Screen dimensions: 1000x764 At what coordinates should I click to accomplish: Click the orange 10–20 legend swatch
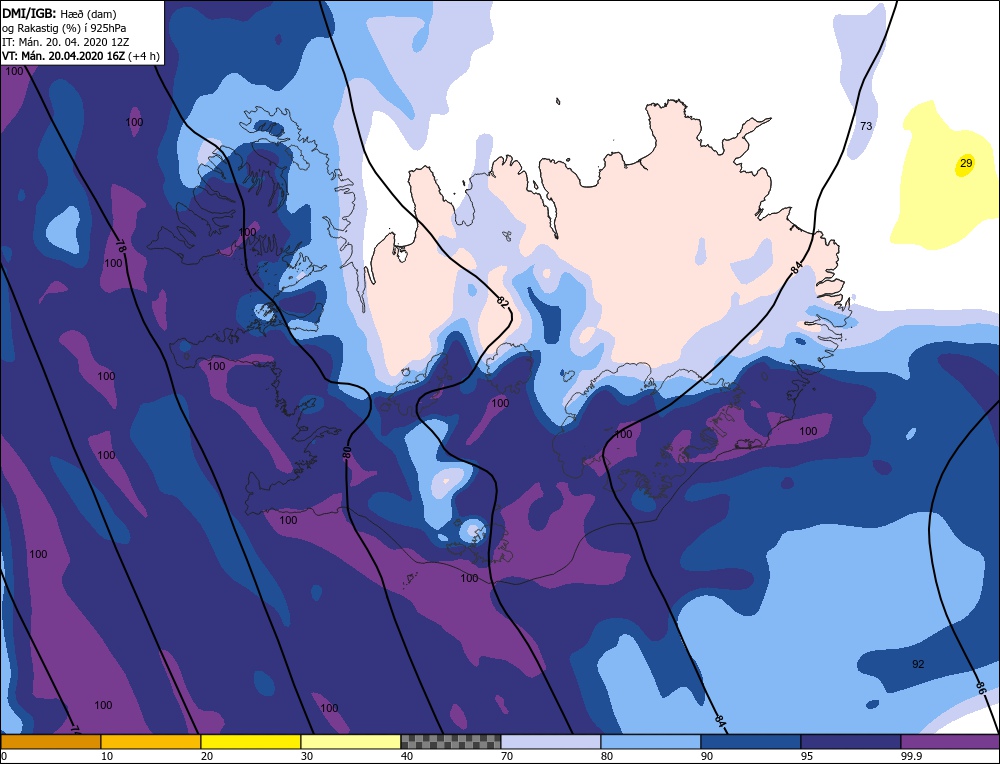pyautogui.click(x=151, y=742)
